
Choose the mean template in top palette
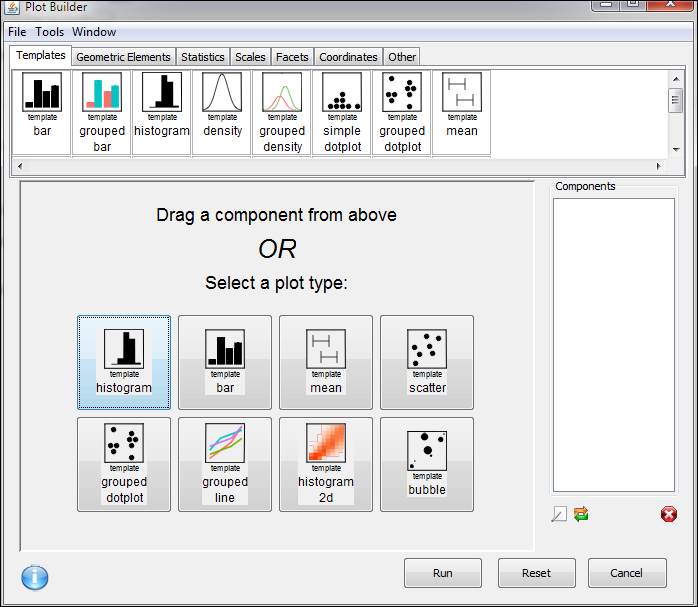pos(462,112)
